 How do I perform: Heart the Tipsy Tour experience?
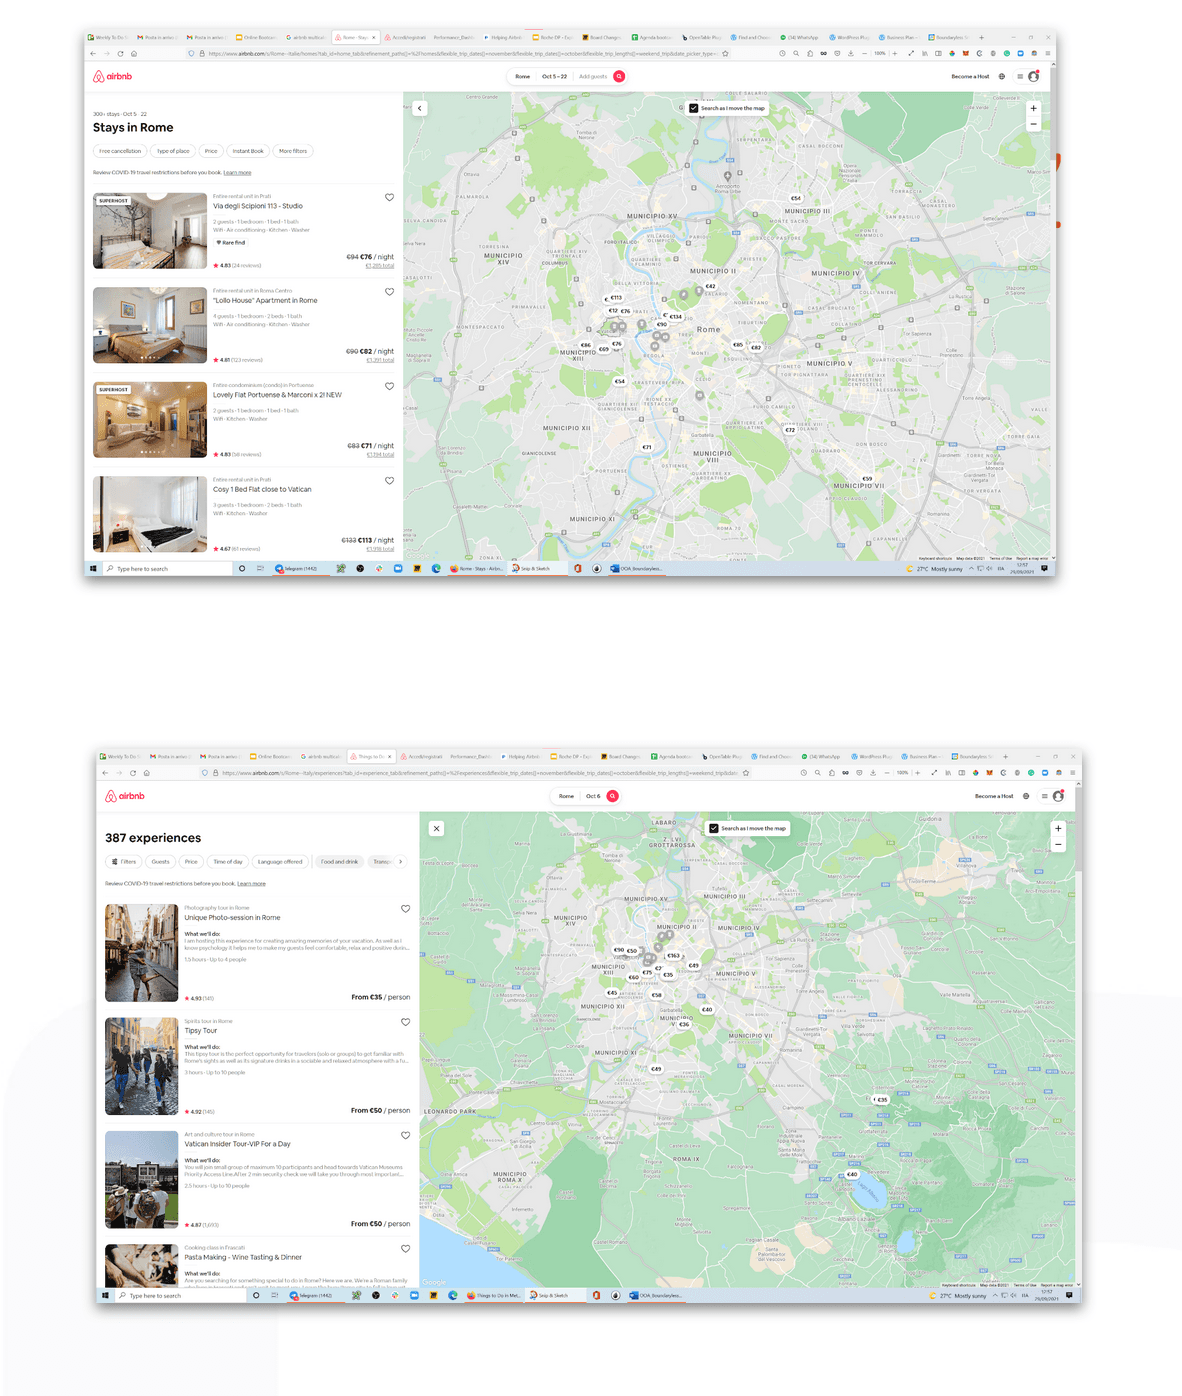tap(405, 1022)
